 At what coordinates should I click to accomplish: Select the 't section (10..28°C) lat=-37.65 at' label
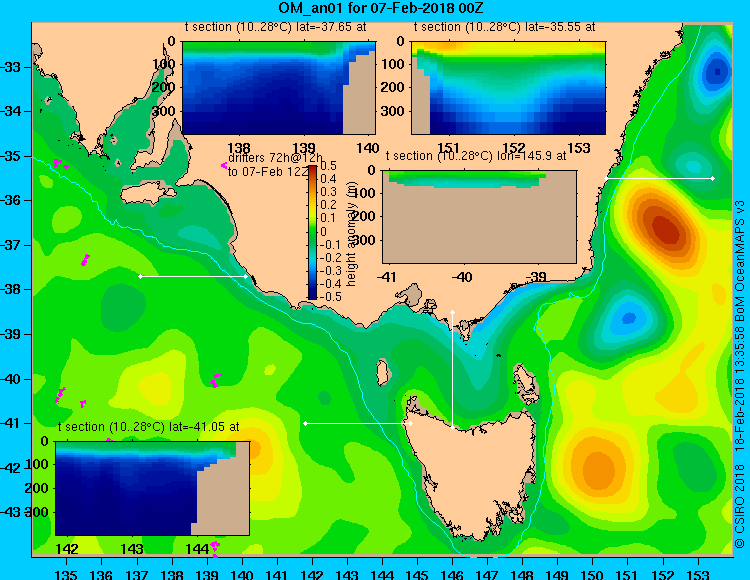tap(276, 27)
